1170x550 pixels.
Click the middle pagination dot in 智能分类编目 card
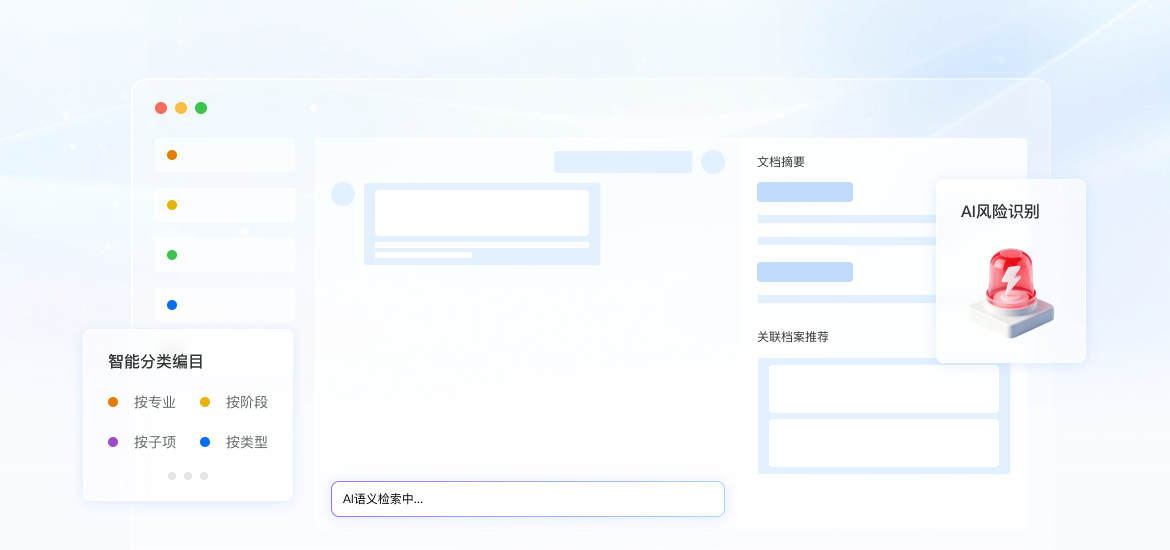(x=188, y=476)
